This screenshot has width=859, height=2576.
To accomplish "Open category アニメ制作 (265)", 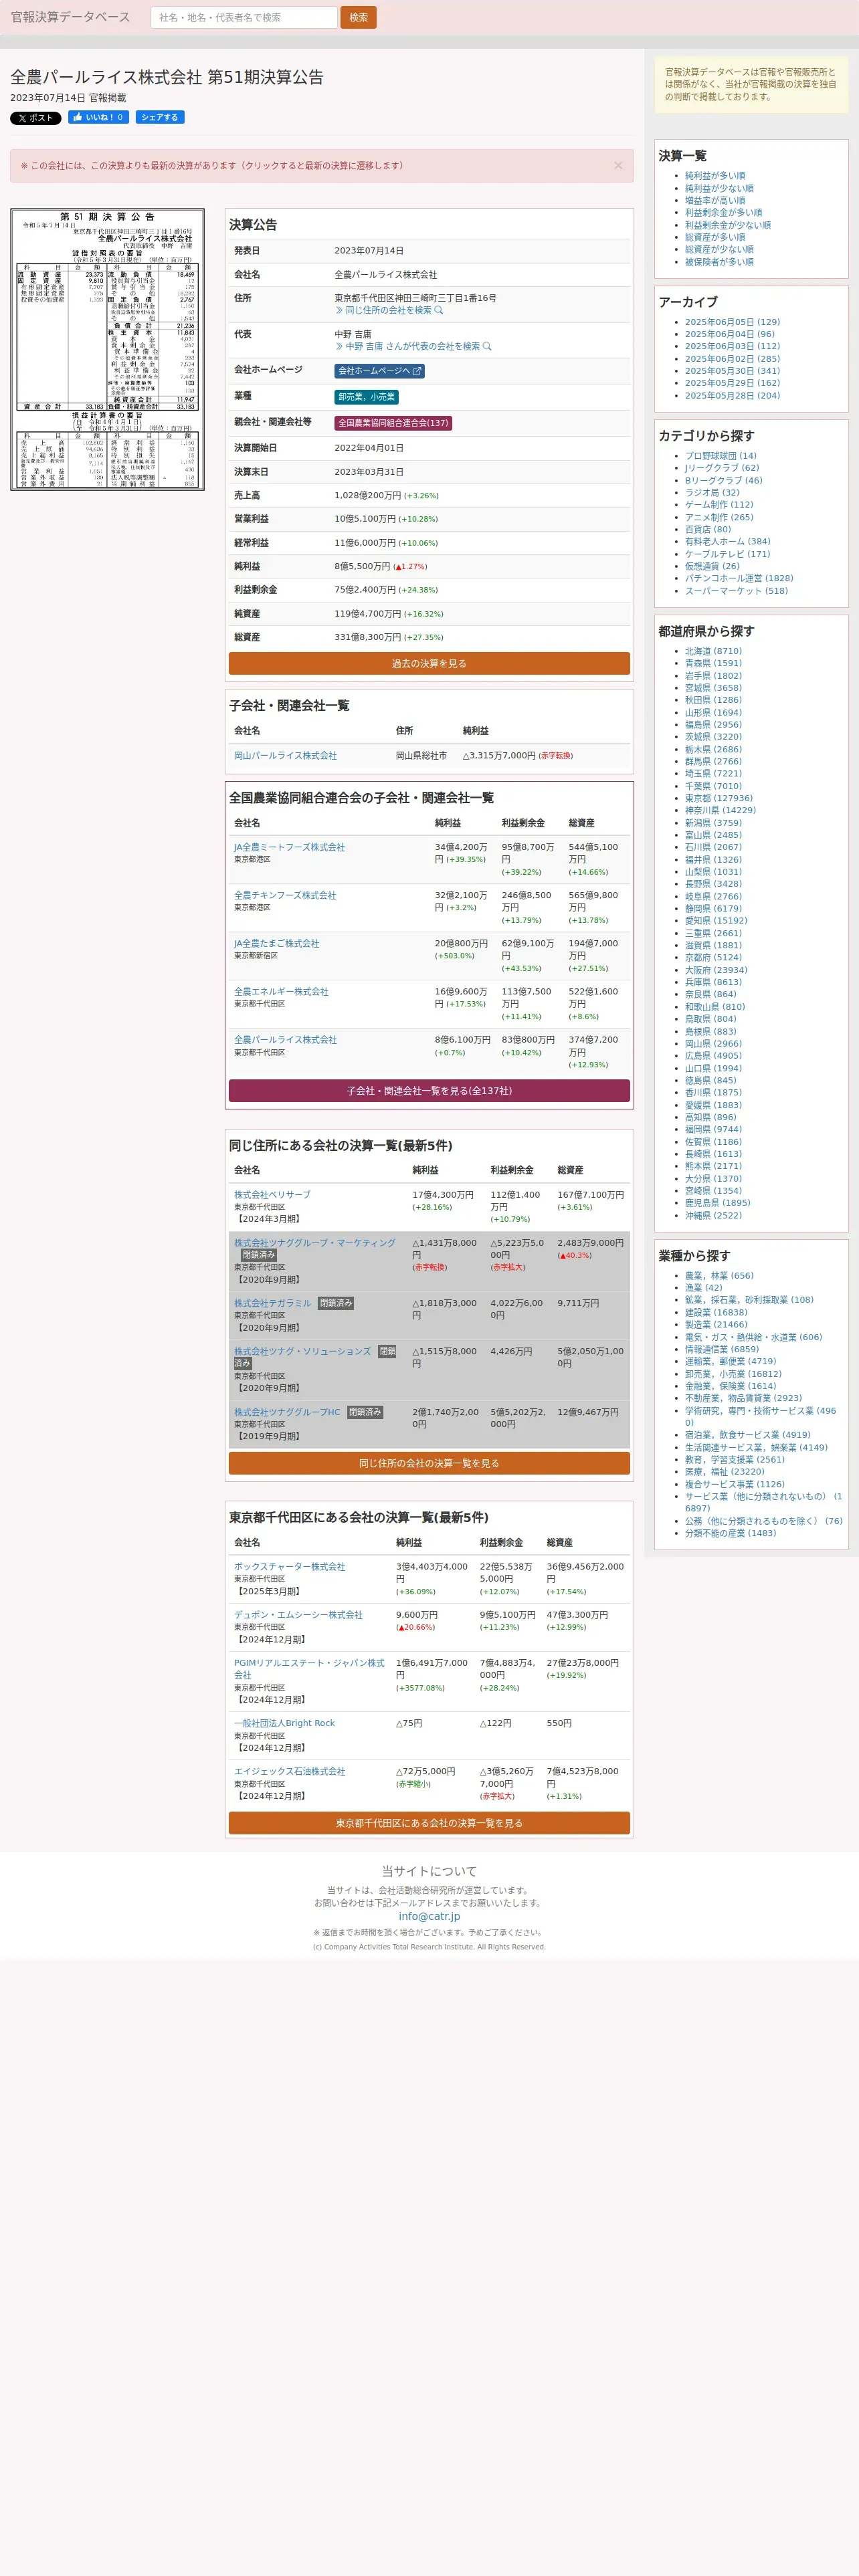I will pyautogui.click(x=719, y=517).
